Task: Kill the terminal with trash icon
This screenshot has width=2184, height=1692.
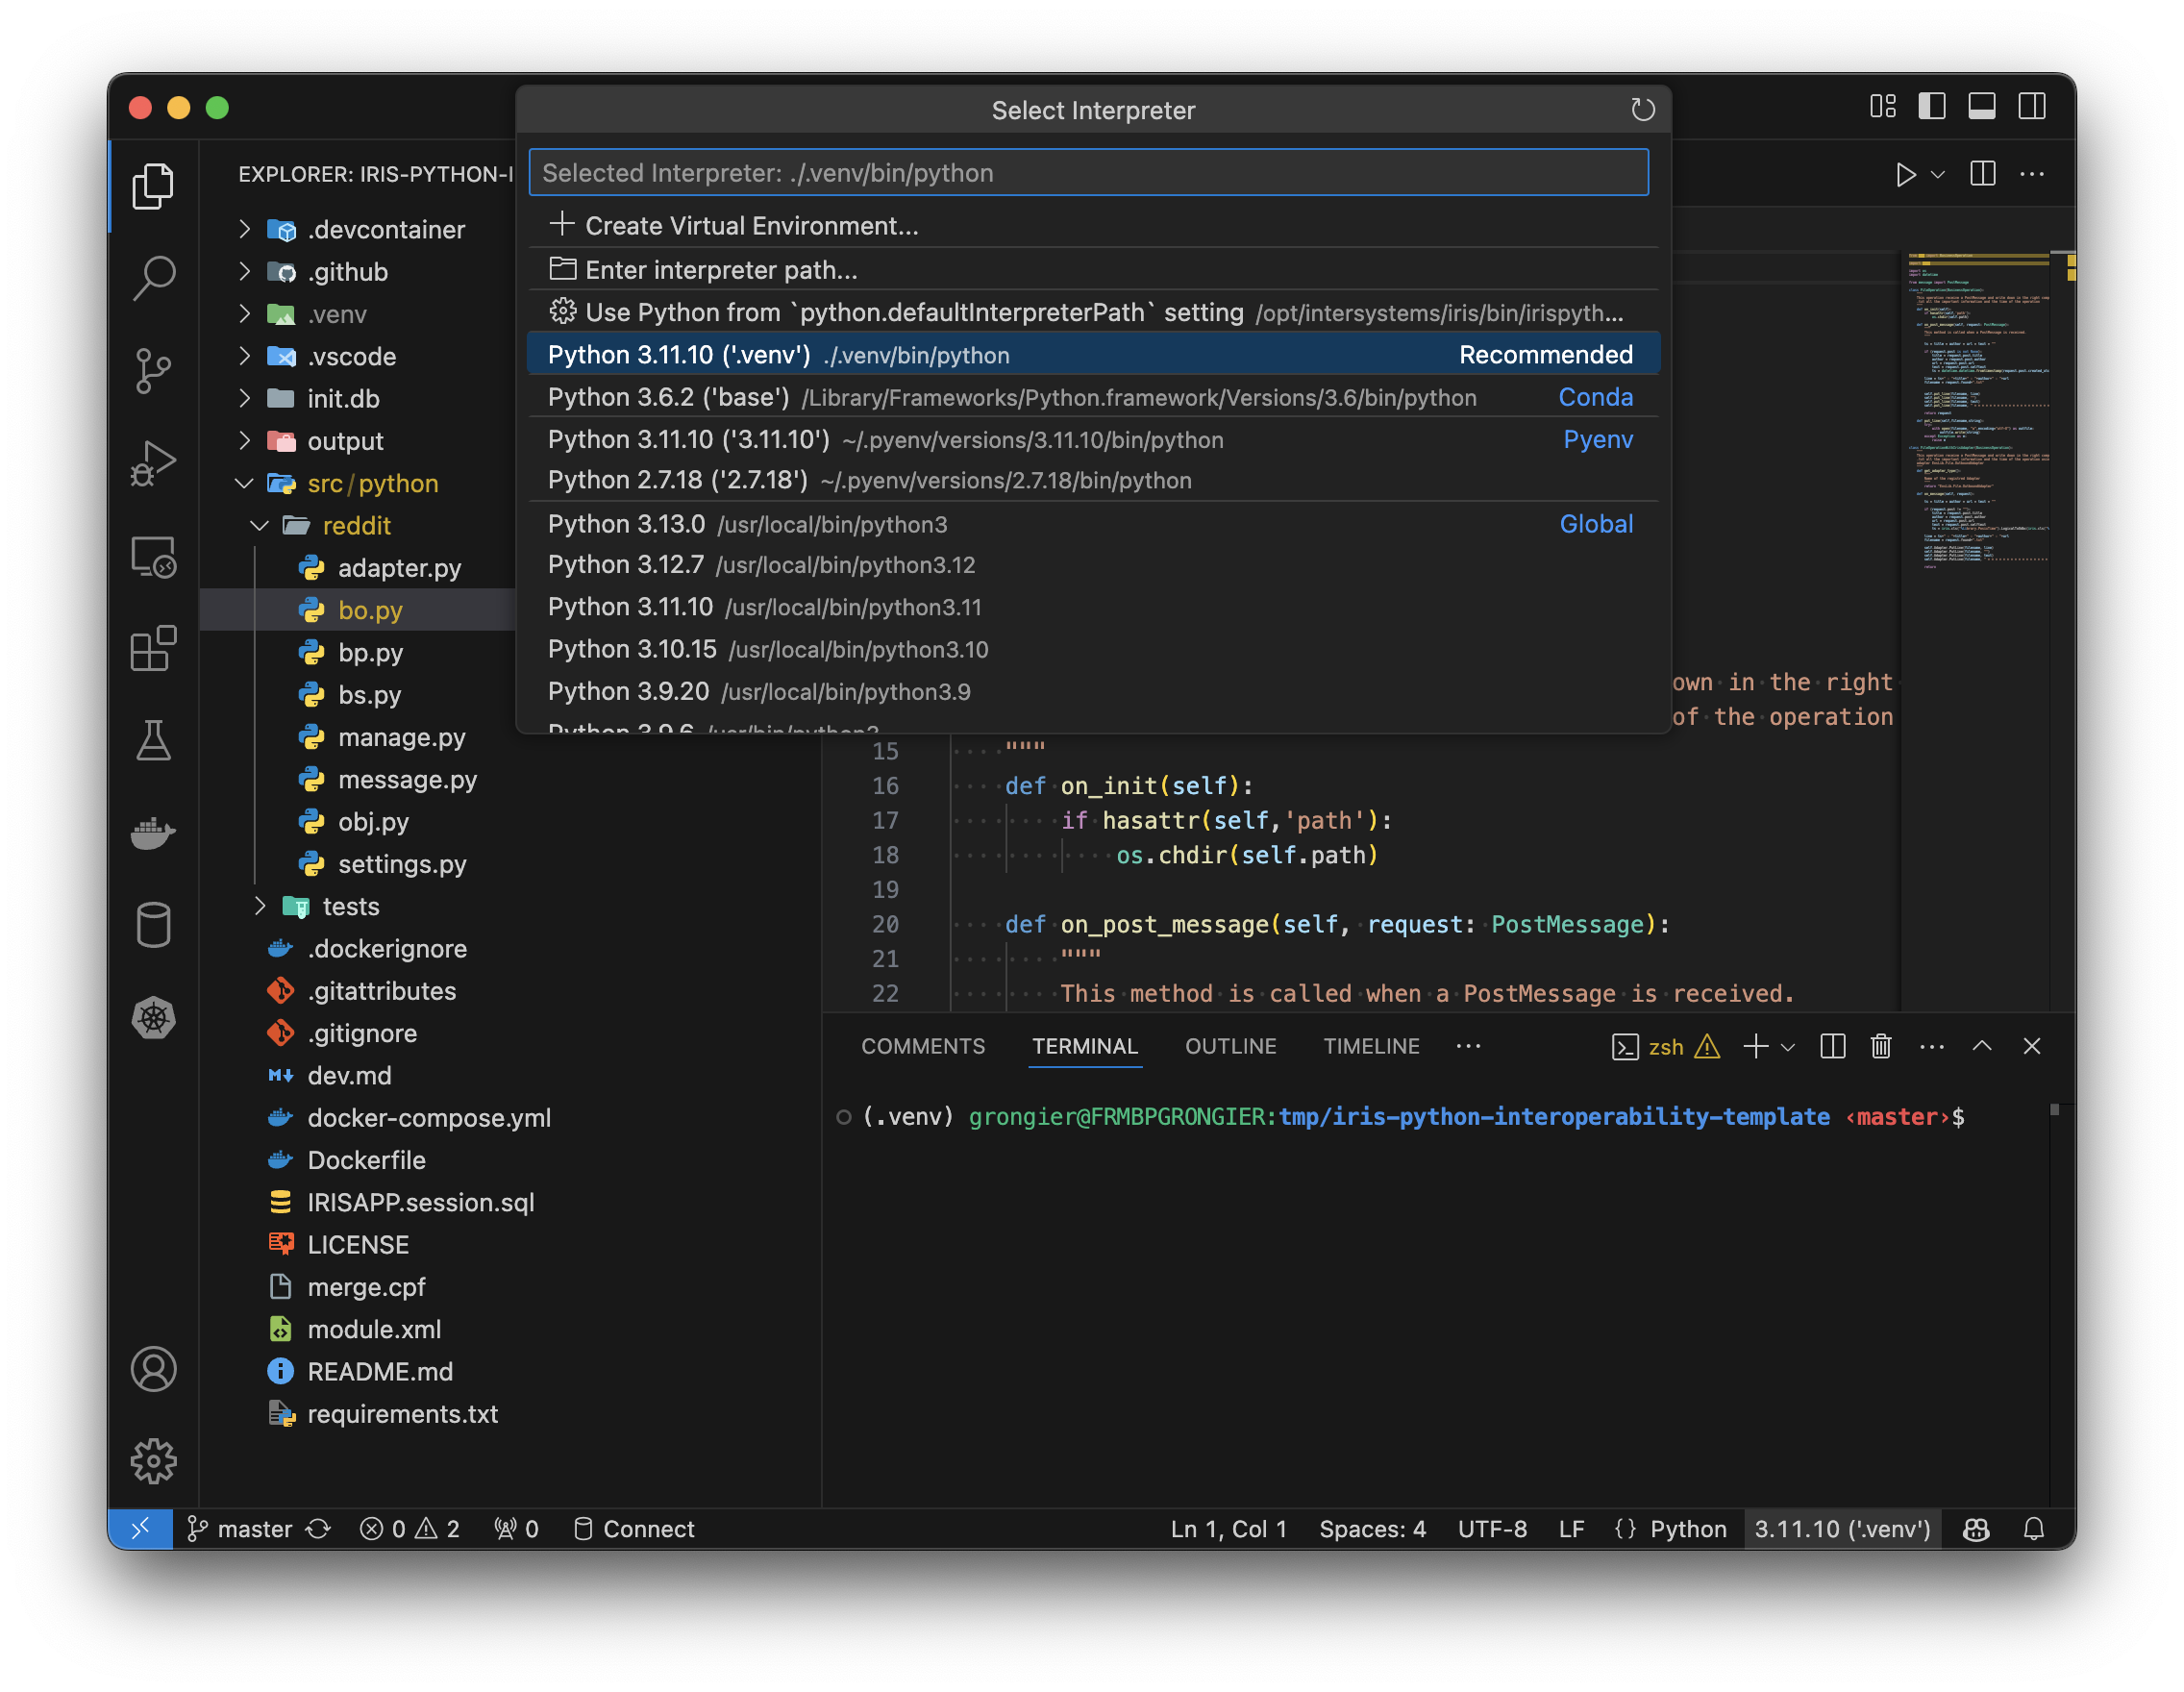Action: pos(1880,1046)
